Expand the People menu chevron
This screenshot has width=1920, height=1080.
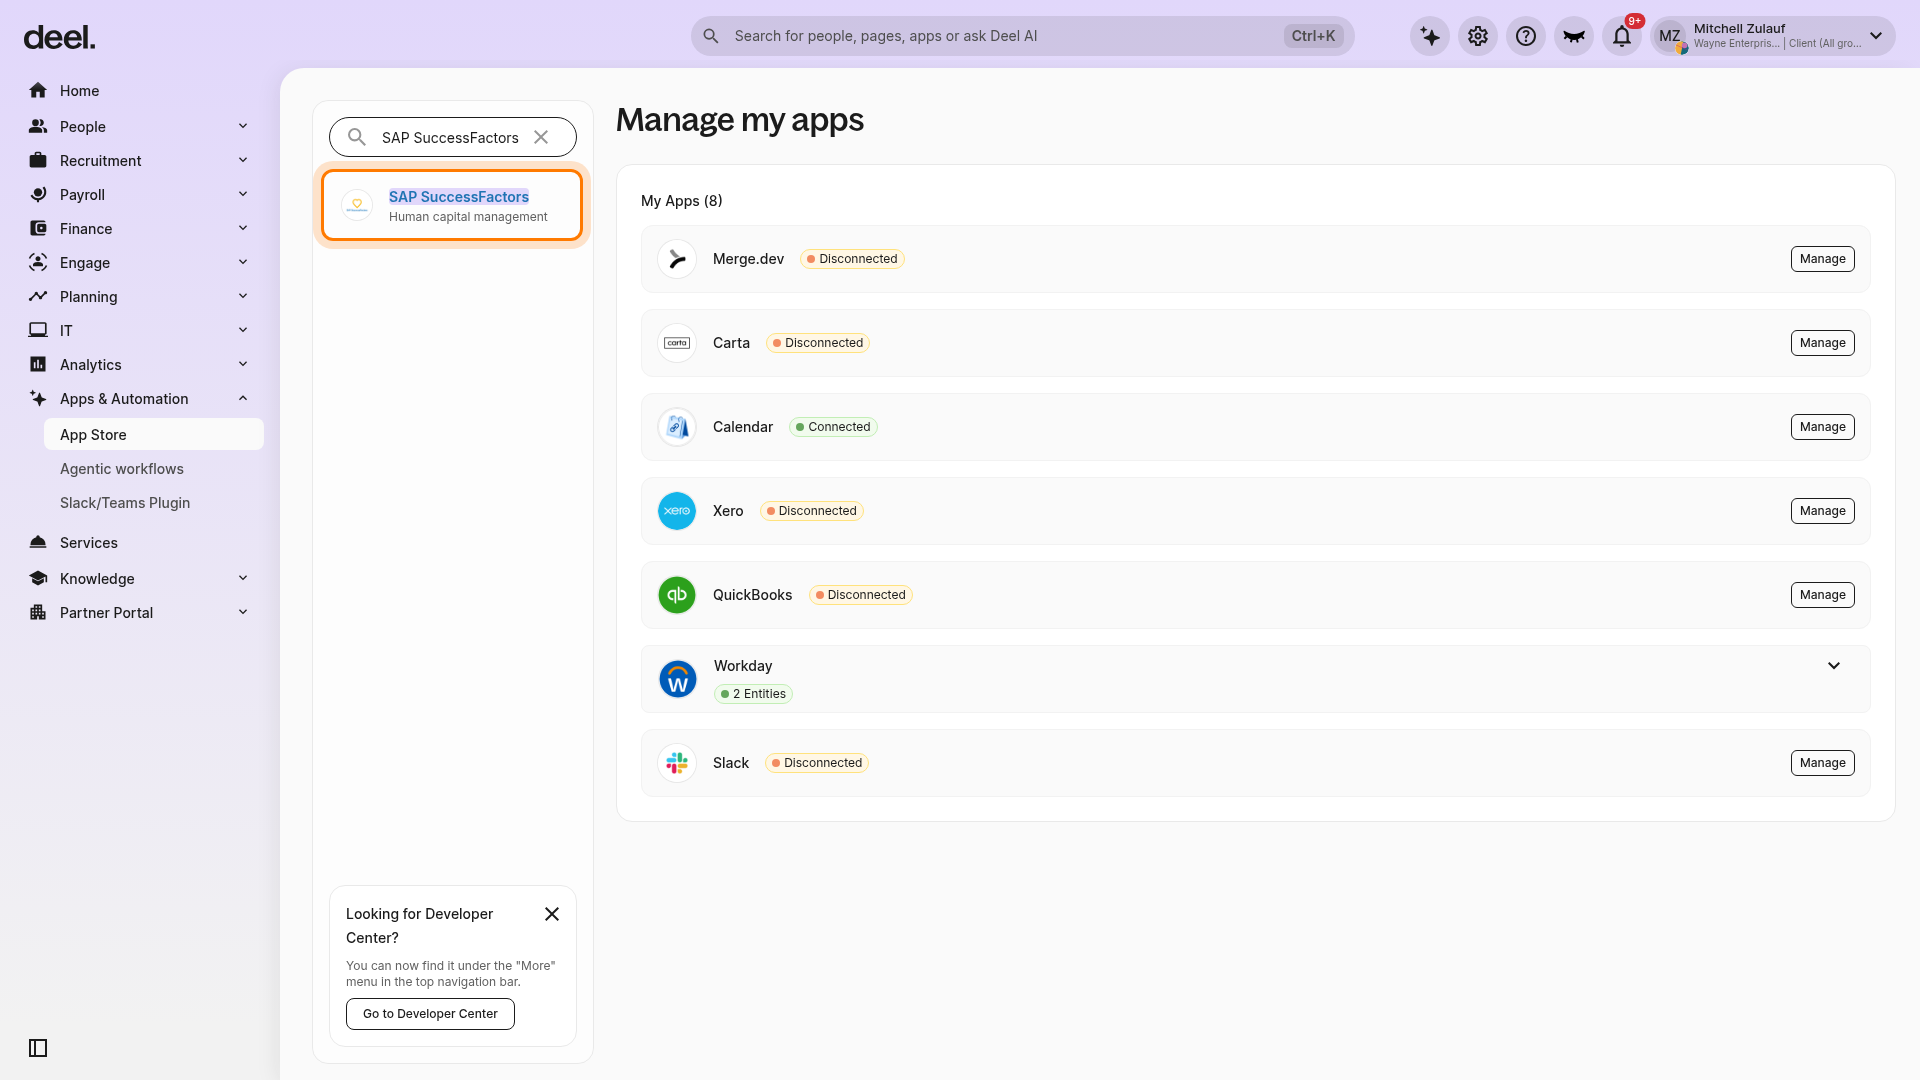click(243, 126)
